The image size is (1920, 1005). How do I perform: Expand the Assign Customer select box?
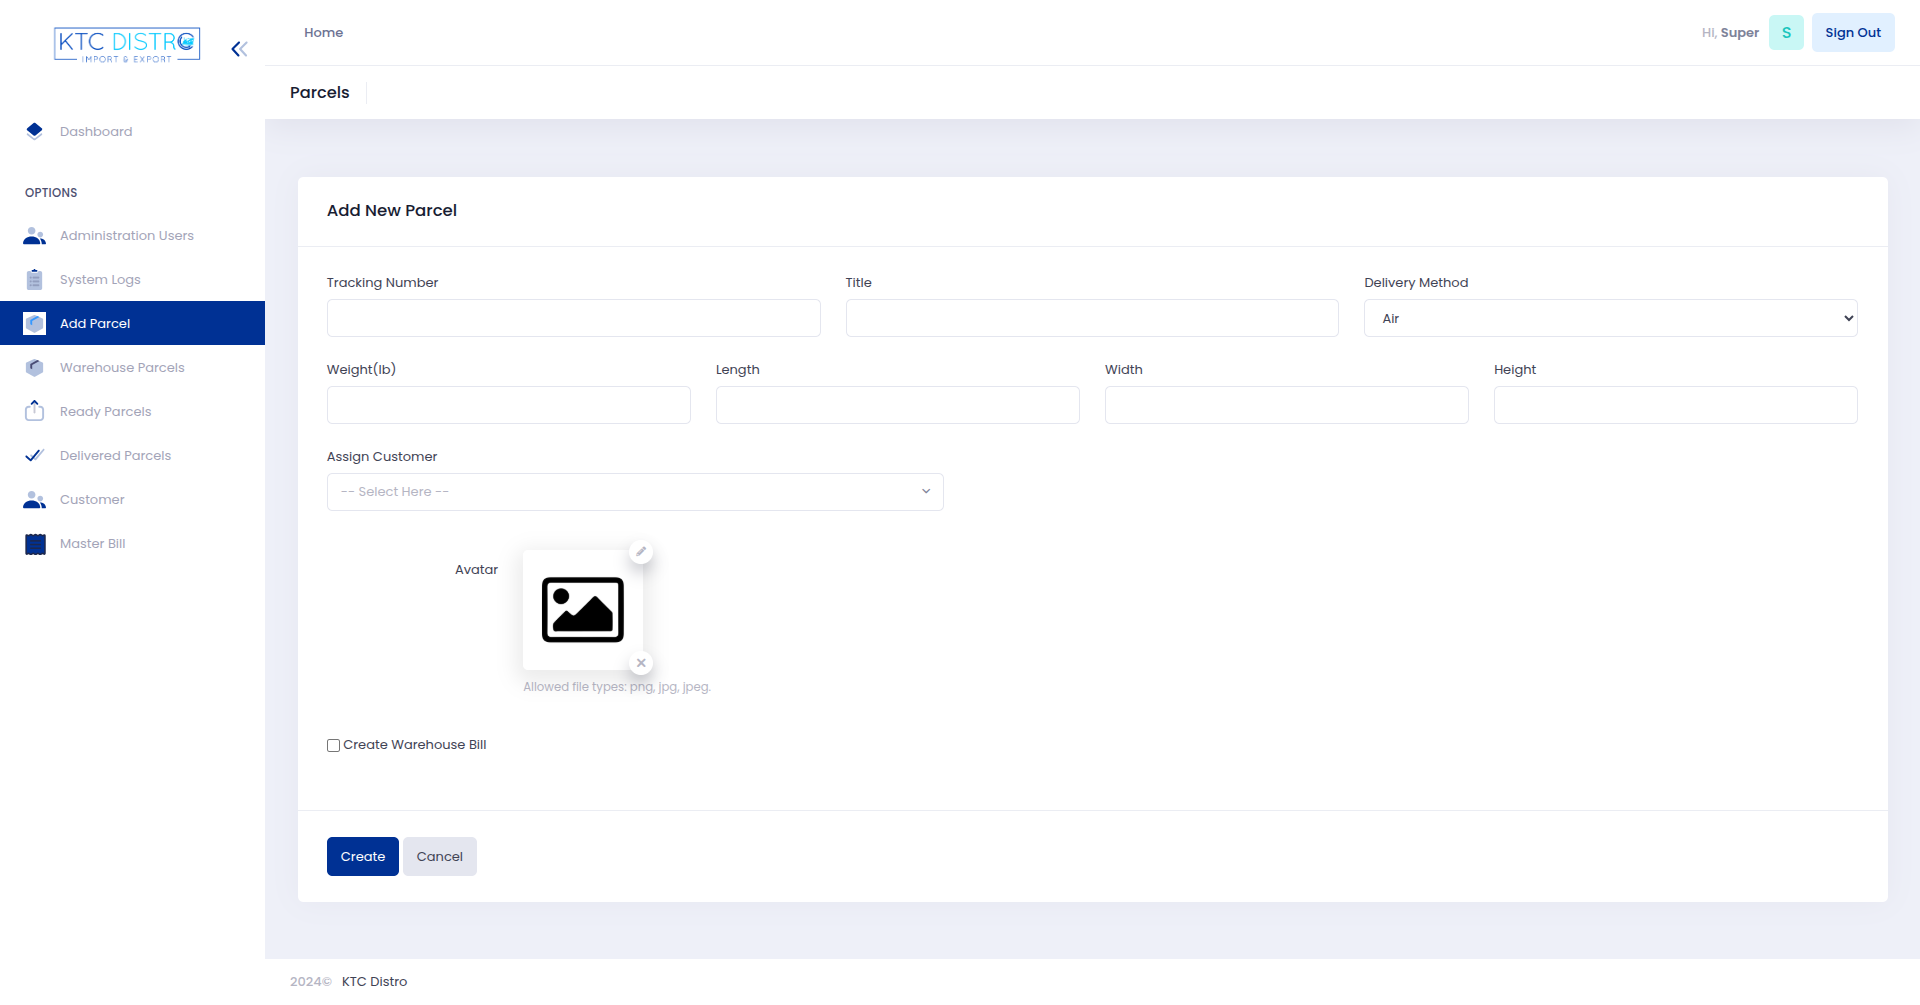click(x=635, y=492)
